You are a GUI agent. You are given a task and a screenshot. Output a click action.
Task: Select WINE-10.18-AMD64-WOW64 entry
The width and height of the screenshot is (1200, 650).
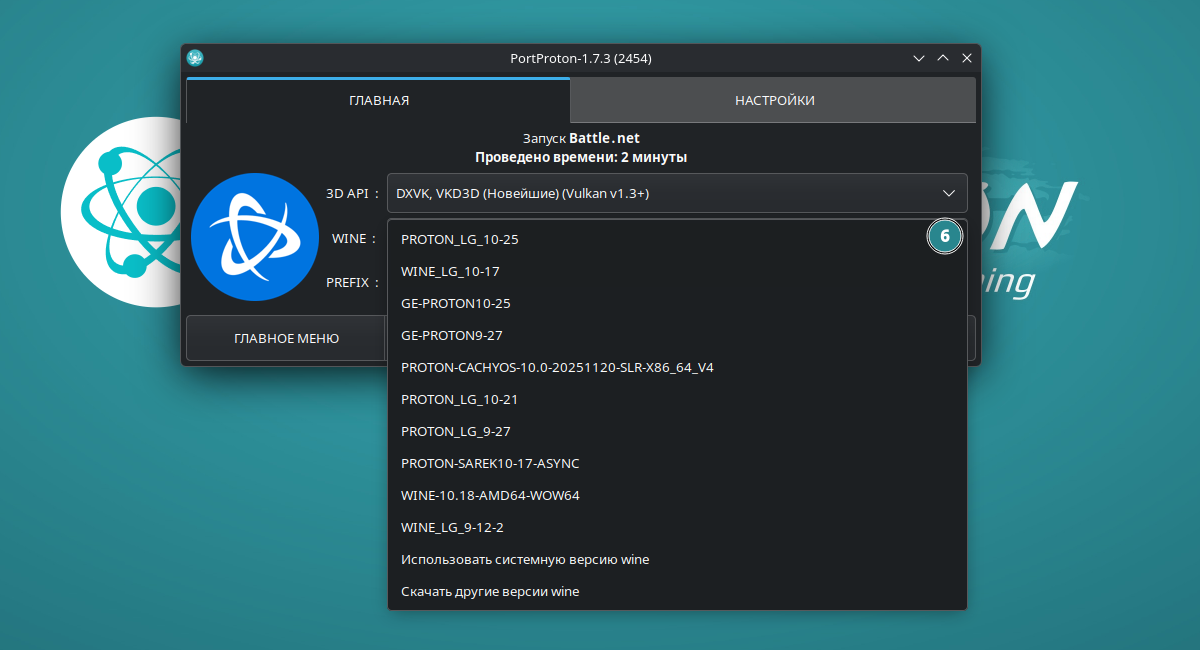[x=490, y=496]
